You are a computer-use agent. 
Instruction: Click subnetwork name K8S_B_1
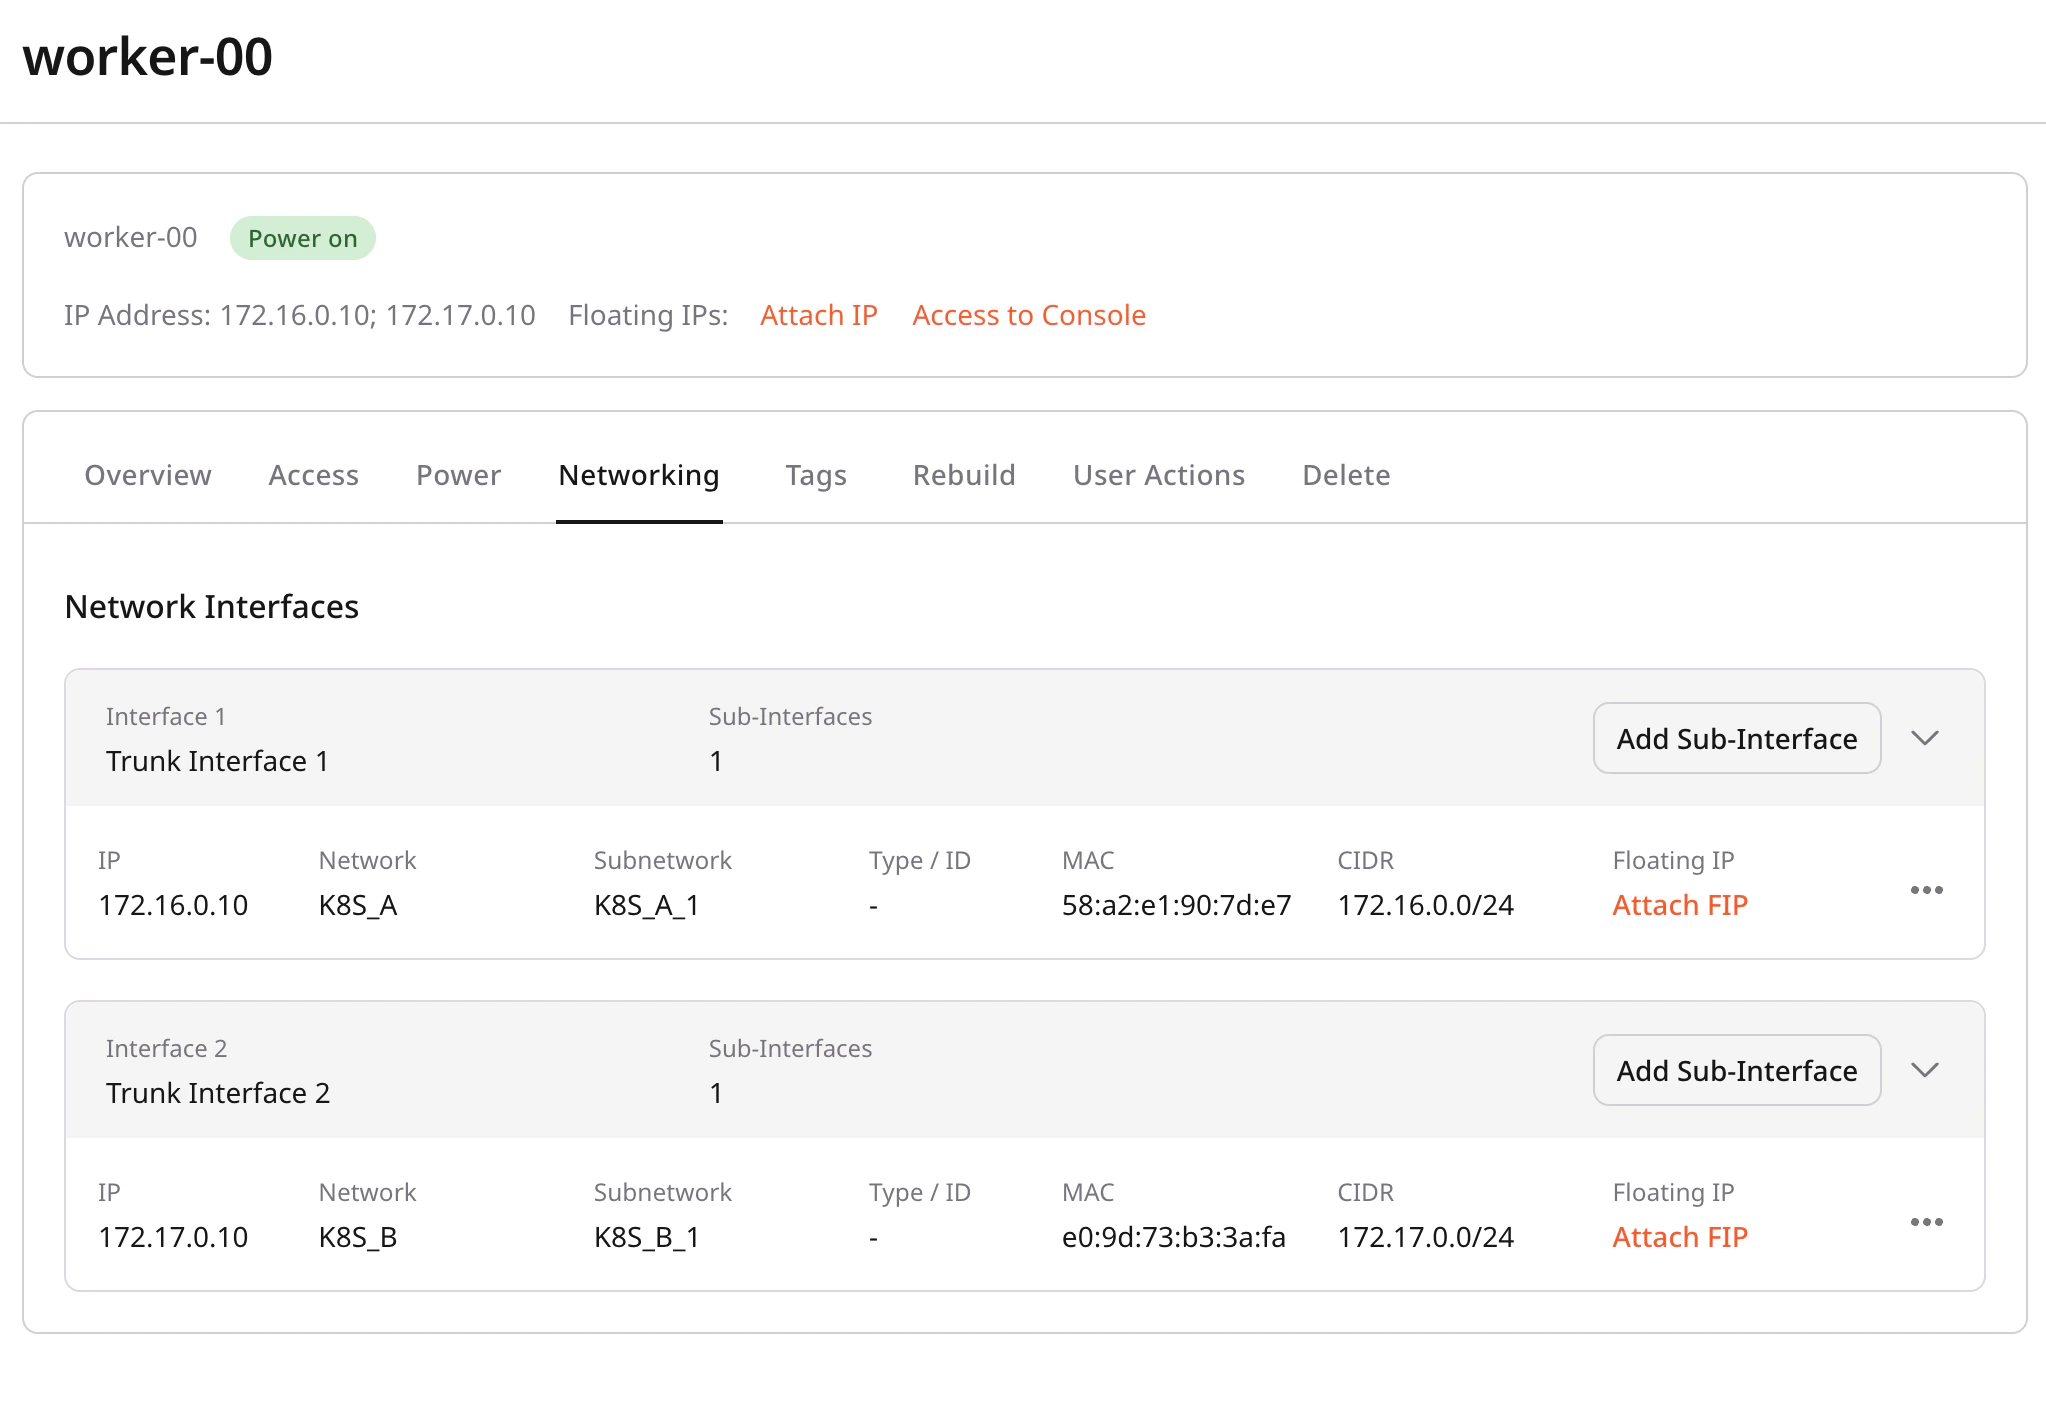coord(646,1237)
